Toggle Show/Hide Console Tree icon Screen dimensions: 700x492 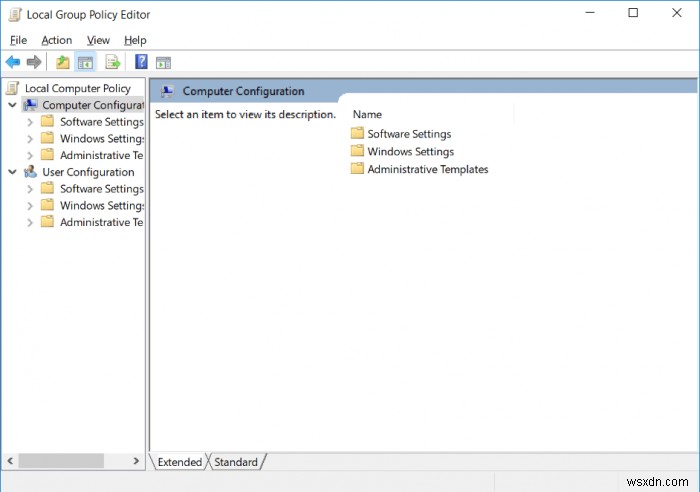[85, 62]
